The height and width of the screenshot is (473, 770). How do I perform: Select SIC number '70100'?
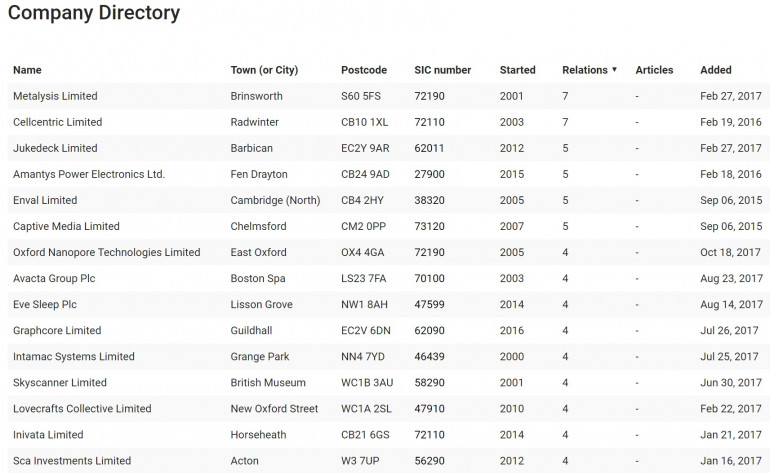429,278
